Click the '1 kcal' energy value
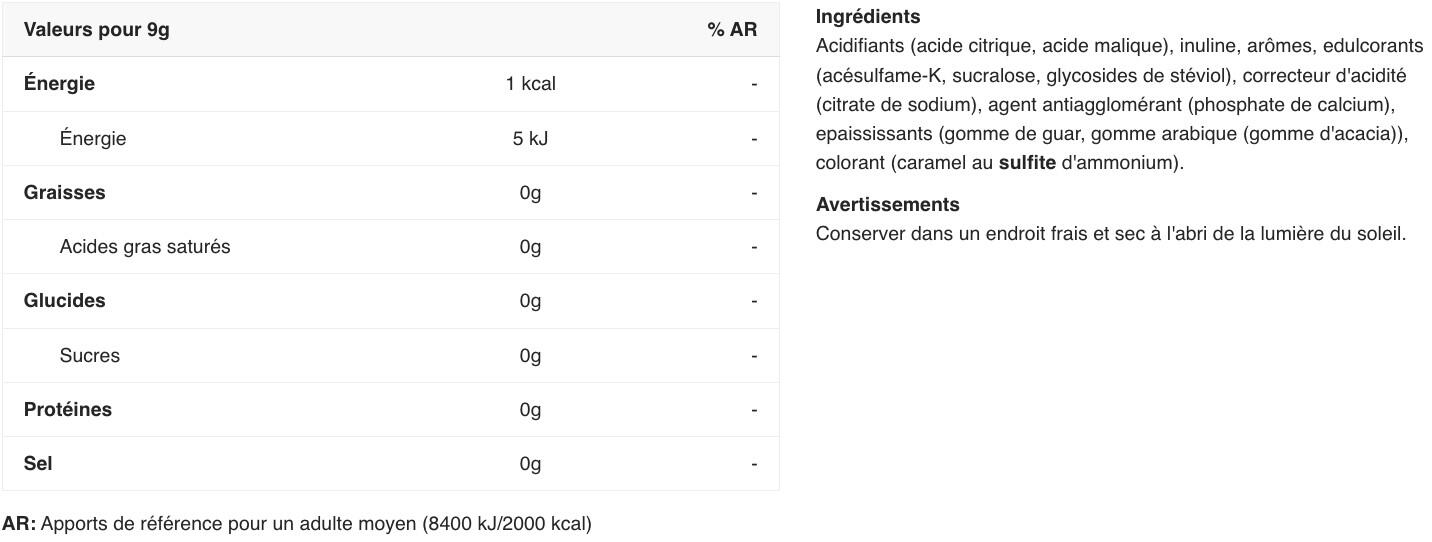1432x542 pixels. pyautogui.click(x=530, y=84)
